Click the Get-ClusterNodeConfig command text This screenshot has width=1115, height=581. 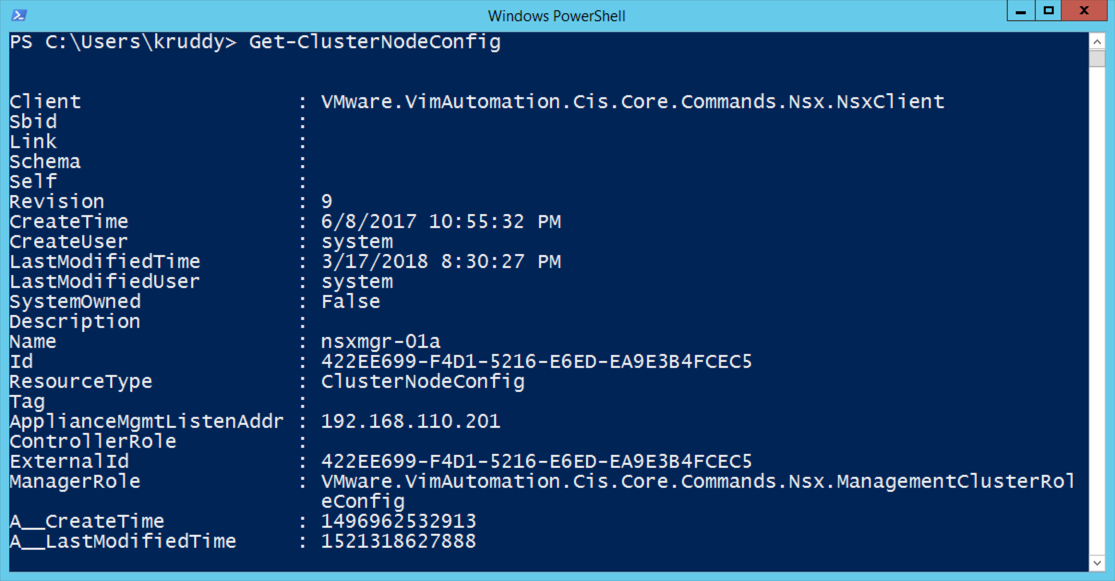coord(375,42)
